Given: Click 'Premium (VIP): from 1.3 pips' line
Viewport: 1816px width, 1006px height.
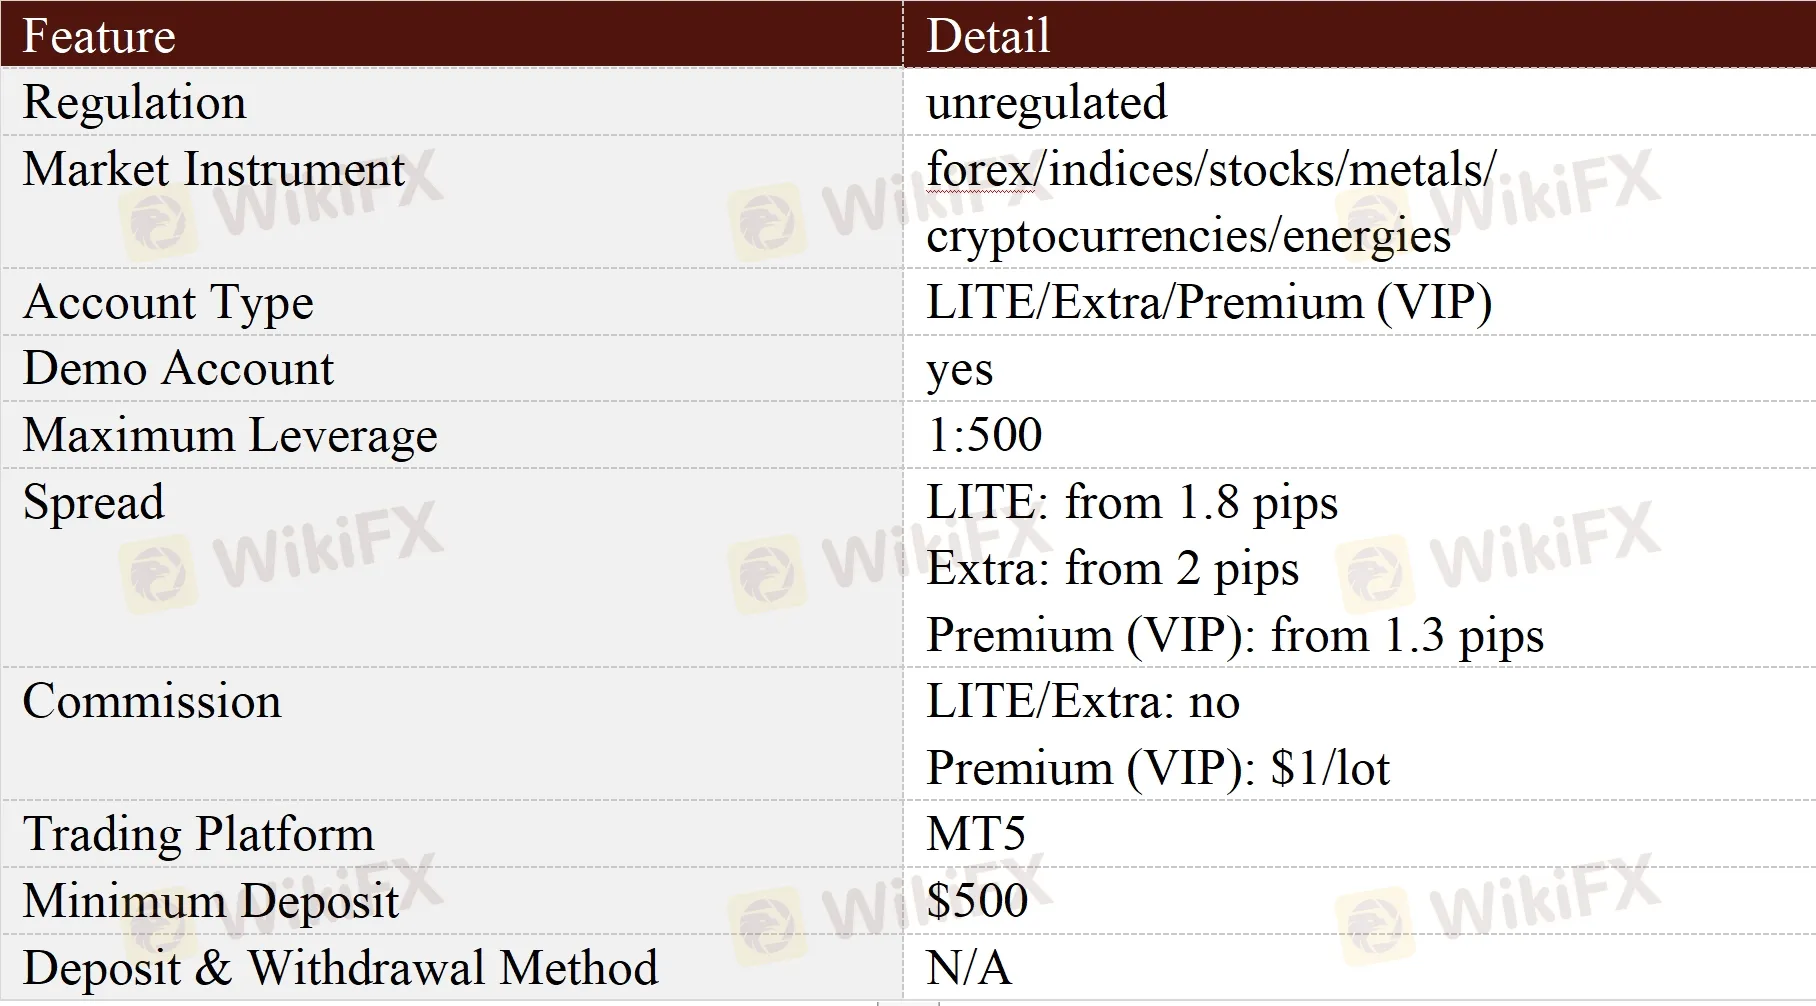Looking at the screenshot, I should click(1234, 635).
